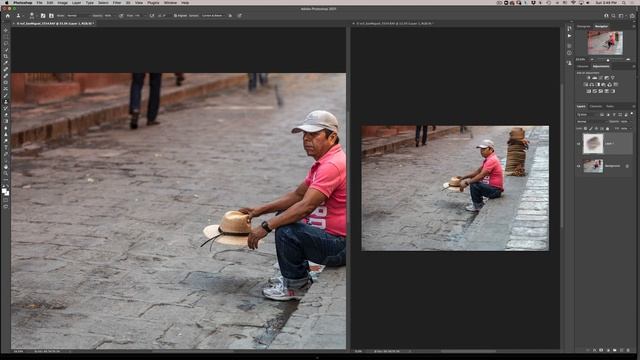Open layer blend mode dropdown Normal
The image size is (640, 360).
click(592, 122)
